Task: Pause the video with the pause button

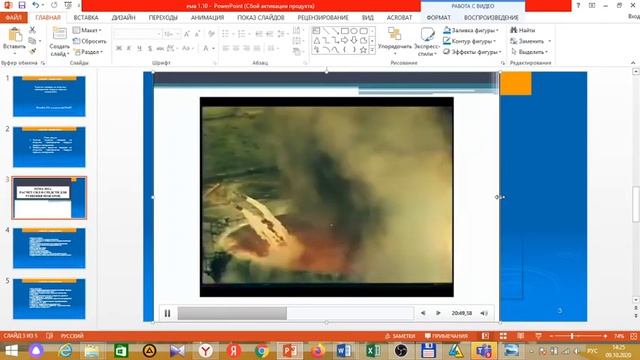Action: click(167, 313)
